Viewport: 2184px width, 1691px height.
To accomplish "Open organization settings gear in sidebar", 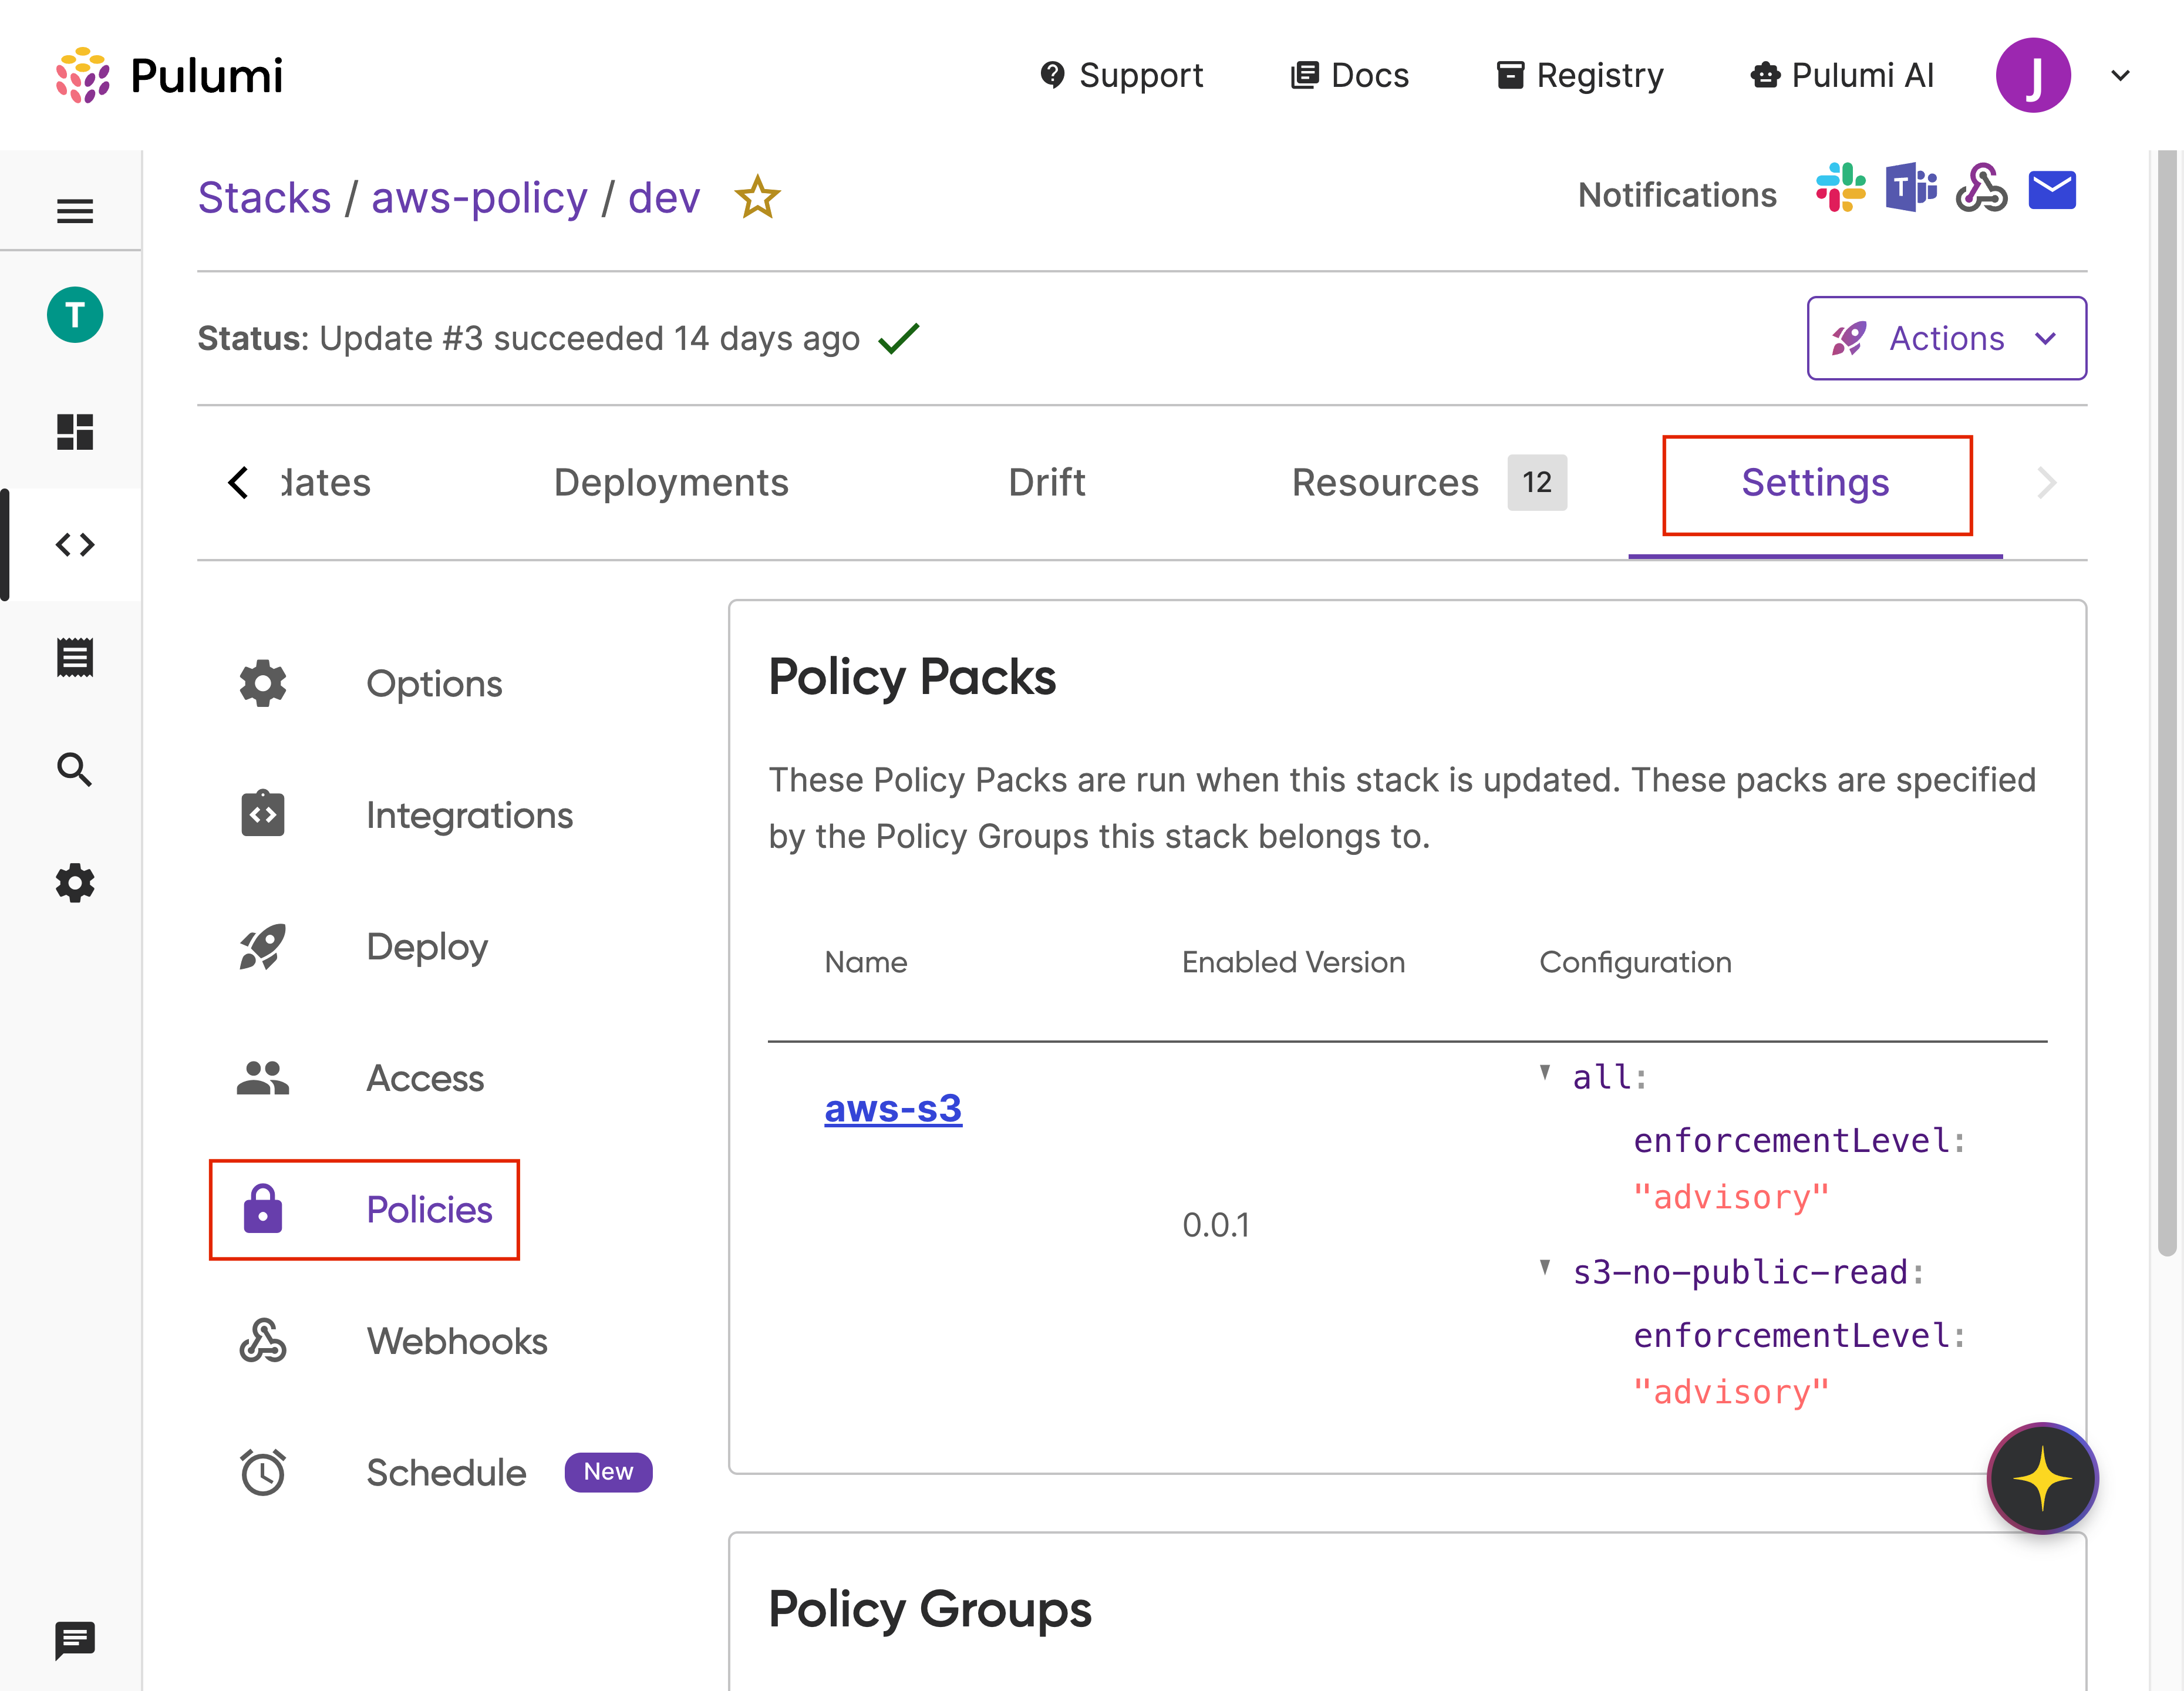I will pyautogui.click(x=74, y=883).
